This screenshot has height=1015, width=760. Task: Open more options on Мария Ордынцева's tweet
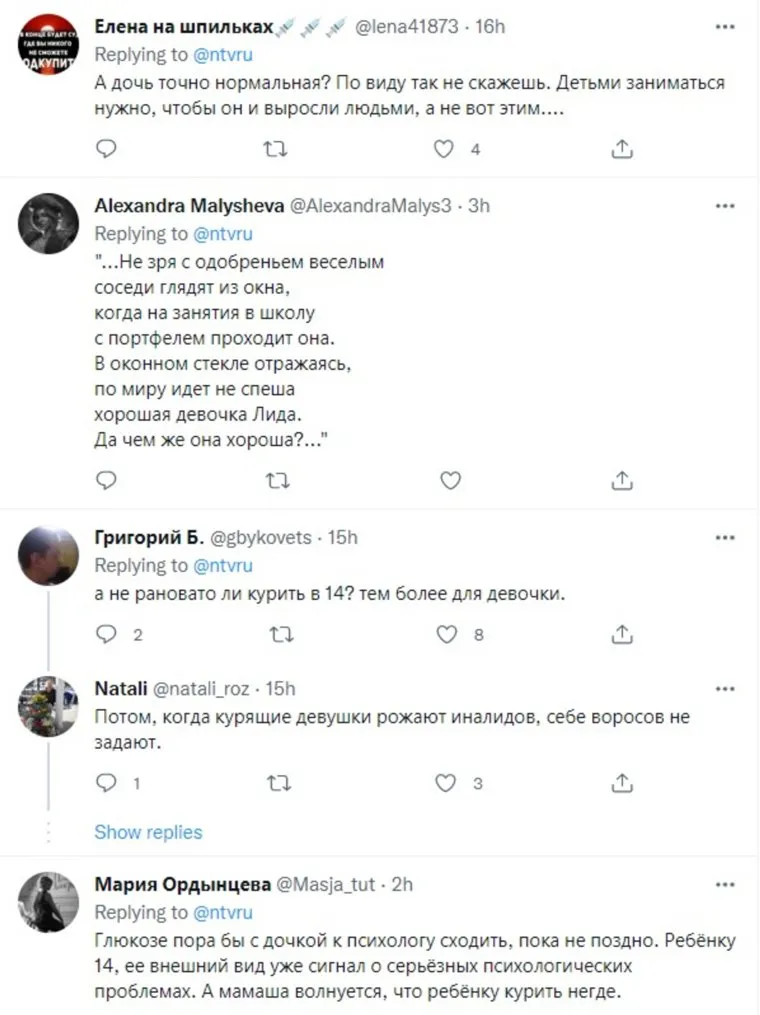click(725, 884)
